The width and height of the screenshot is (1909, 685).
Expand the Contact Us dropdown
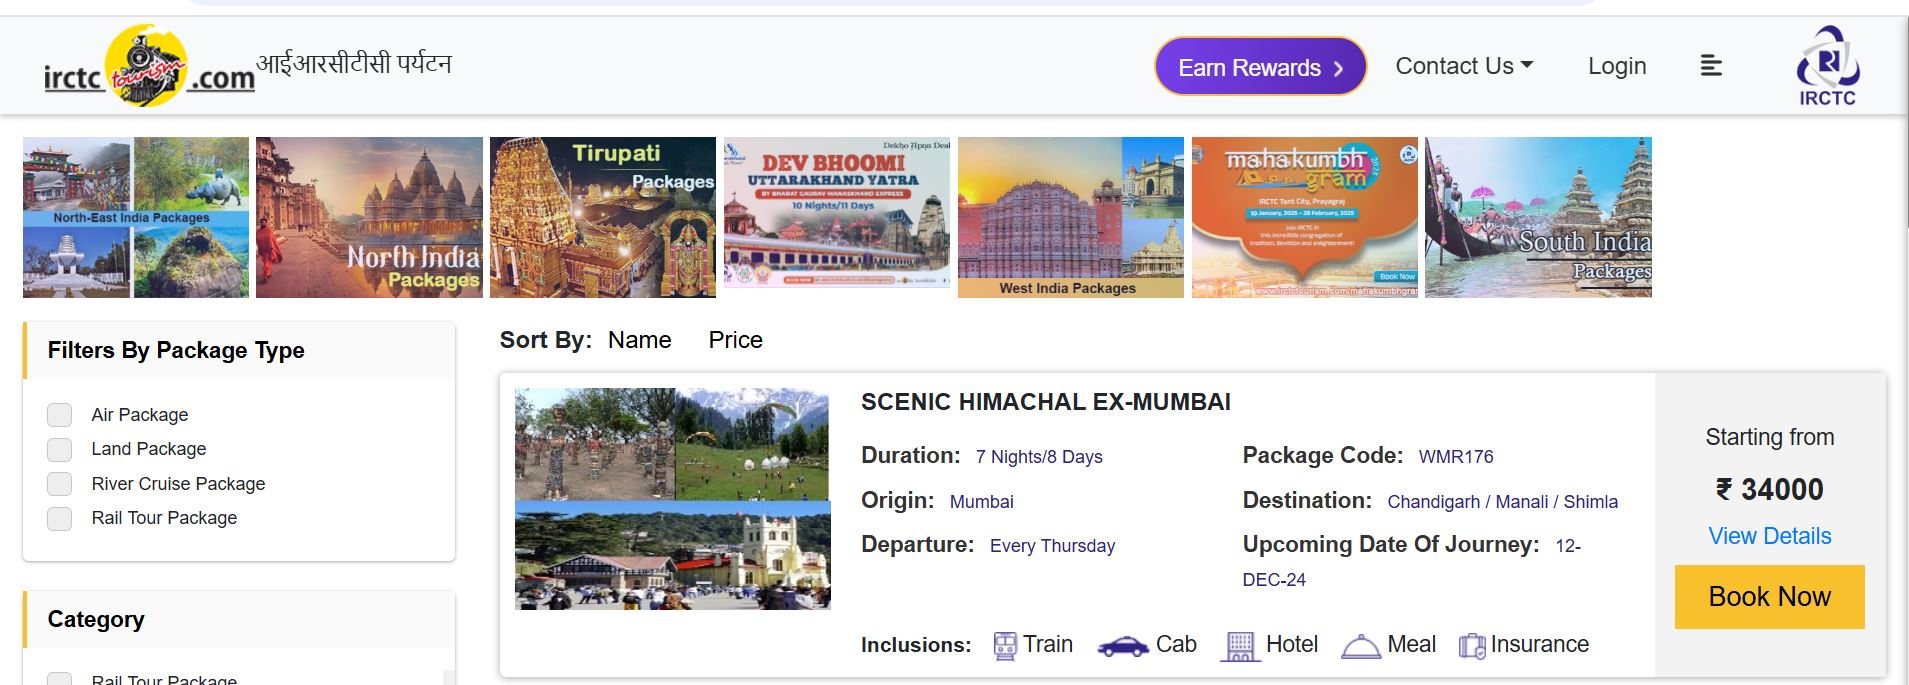pos(1463,66)
